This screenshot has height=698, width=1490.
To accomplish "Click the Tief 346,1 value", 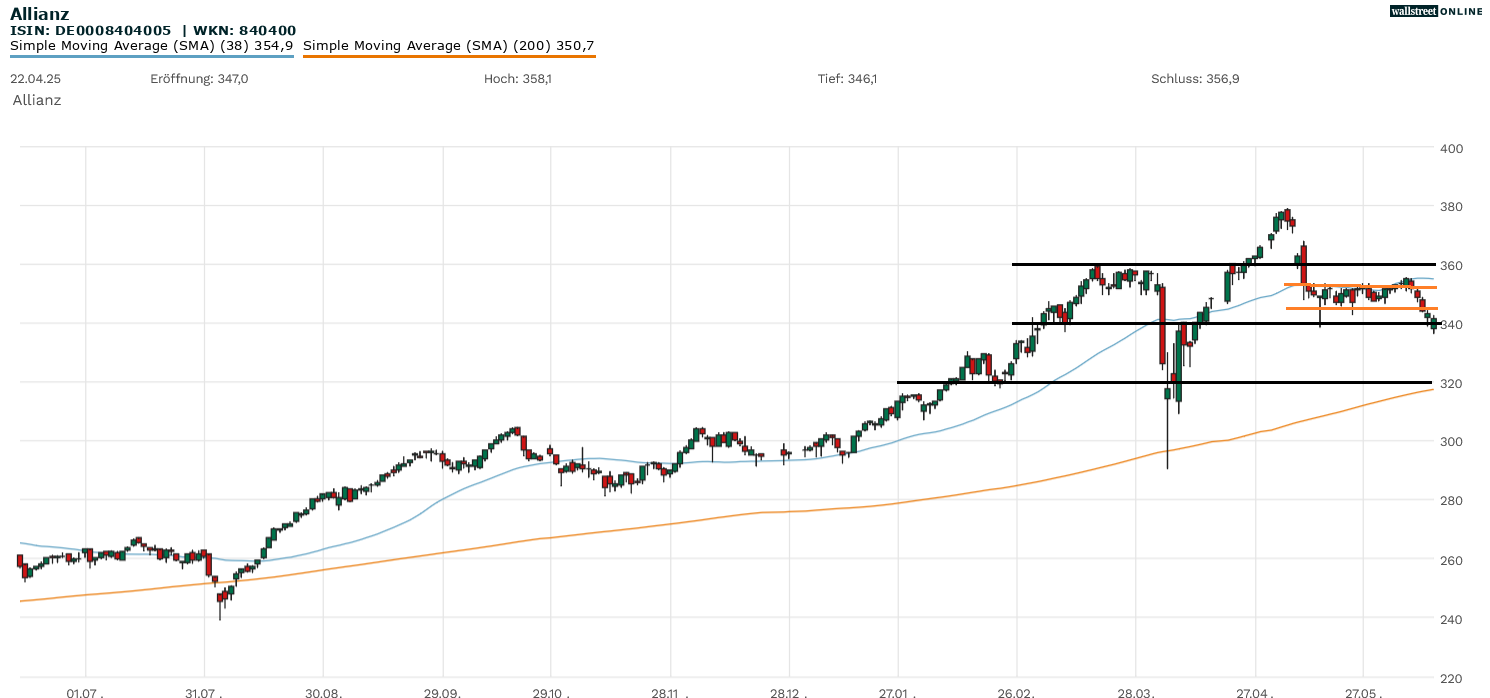I will coord(847,79).
